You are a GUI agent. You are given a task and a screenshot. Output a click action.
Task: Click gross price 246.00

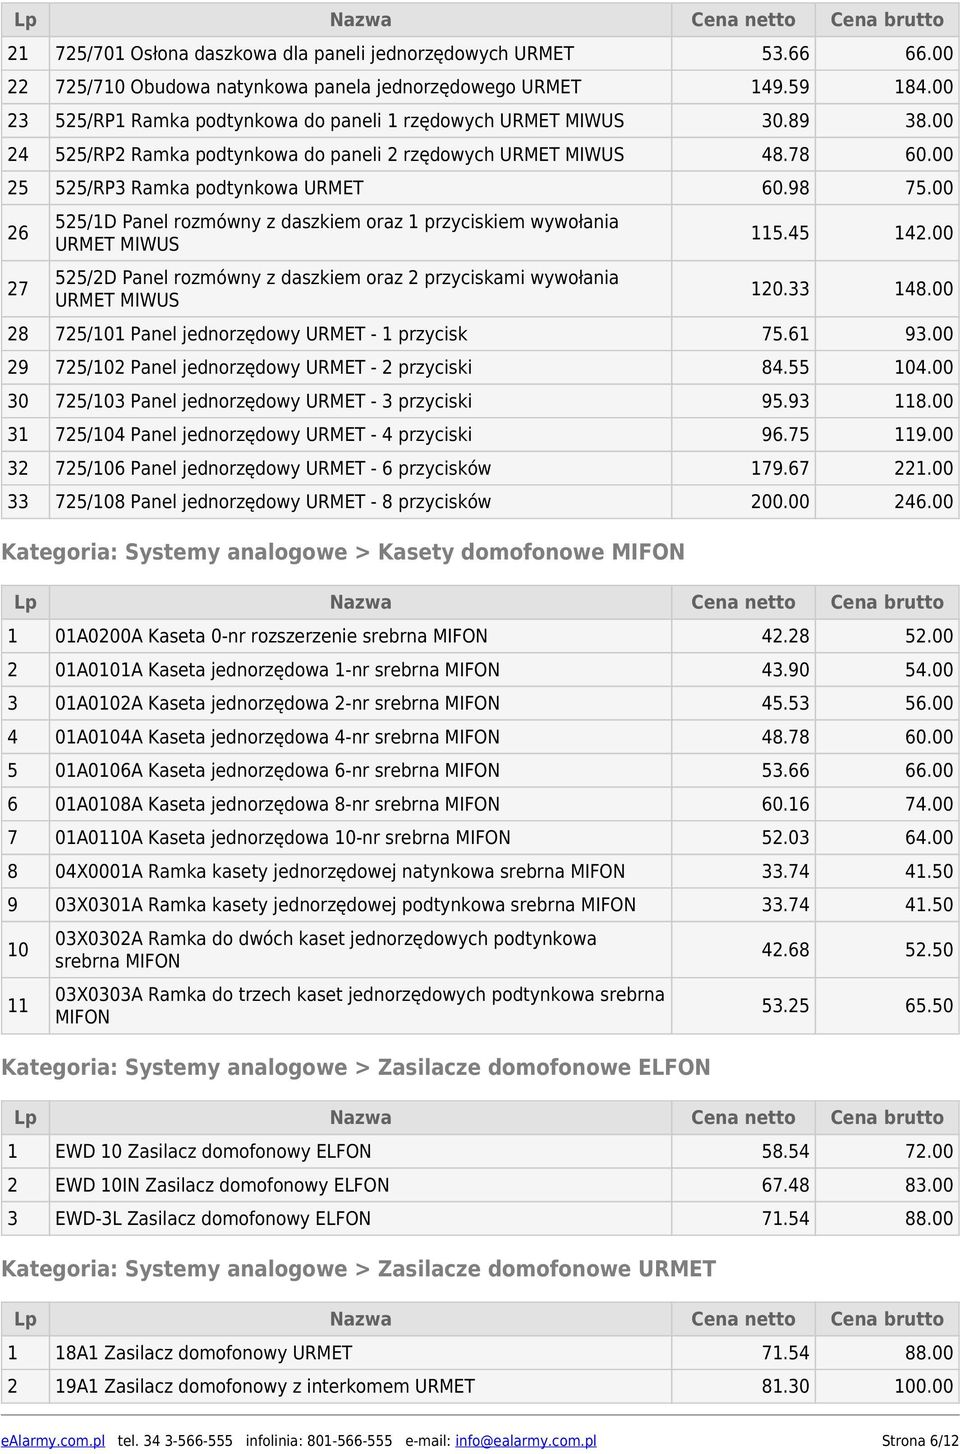[923, 502]
